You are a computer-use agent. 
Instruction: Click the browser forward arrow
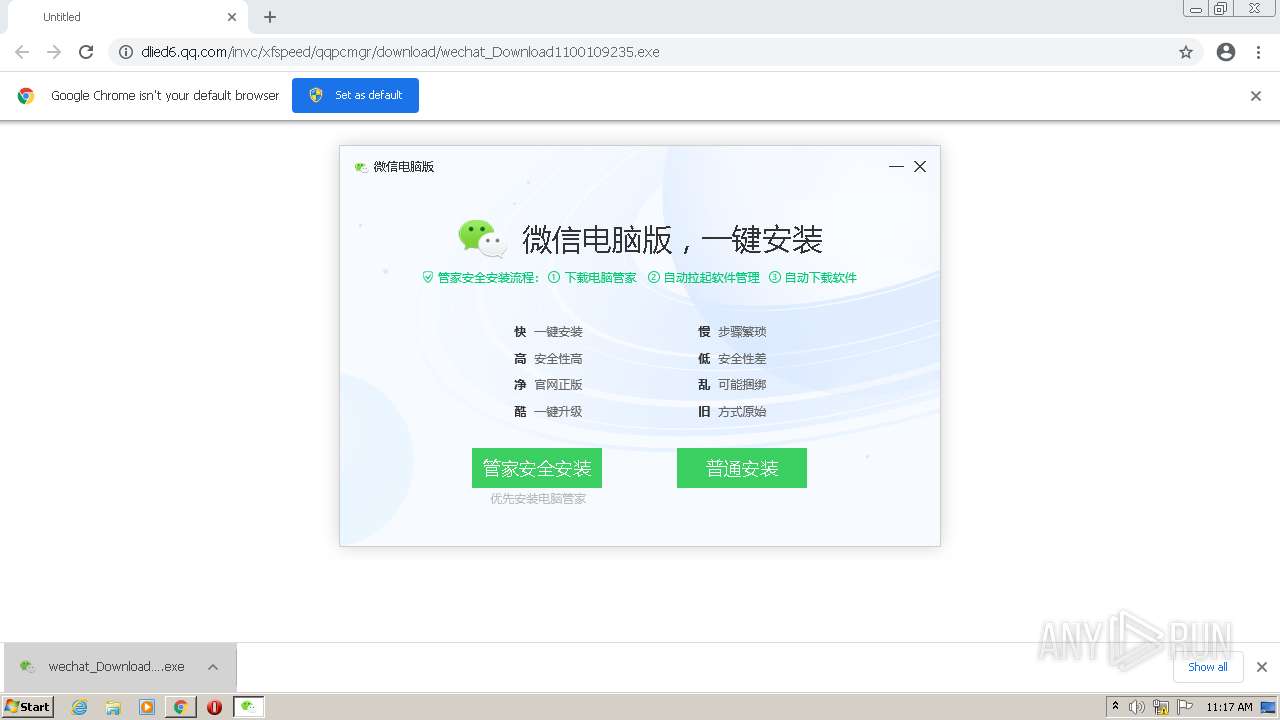point(54,52)
